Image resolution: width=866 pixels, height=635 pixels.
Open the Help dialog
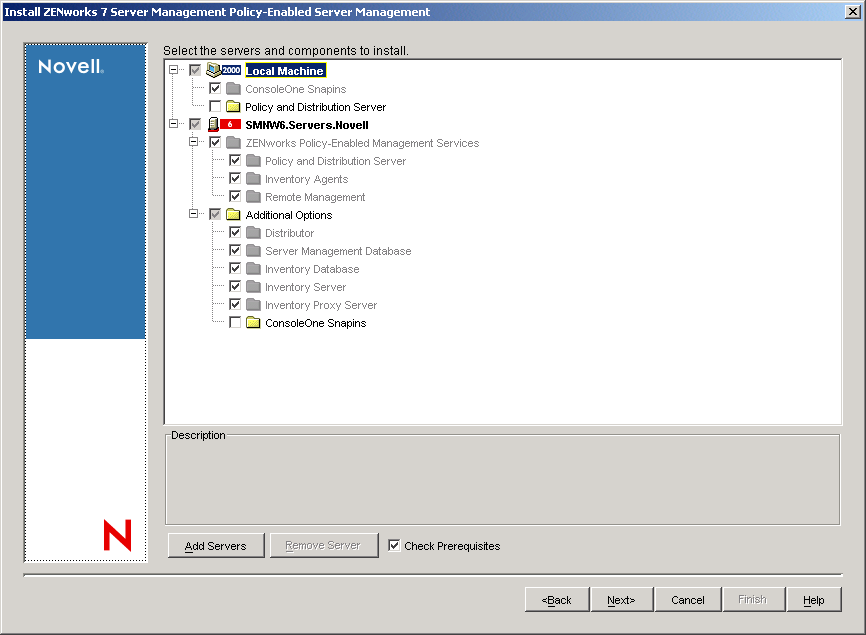click(813, 599)
